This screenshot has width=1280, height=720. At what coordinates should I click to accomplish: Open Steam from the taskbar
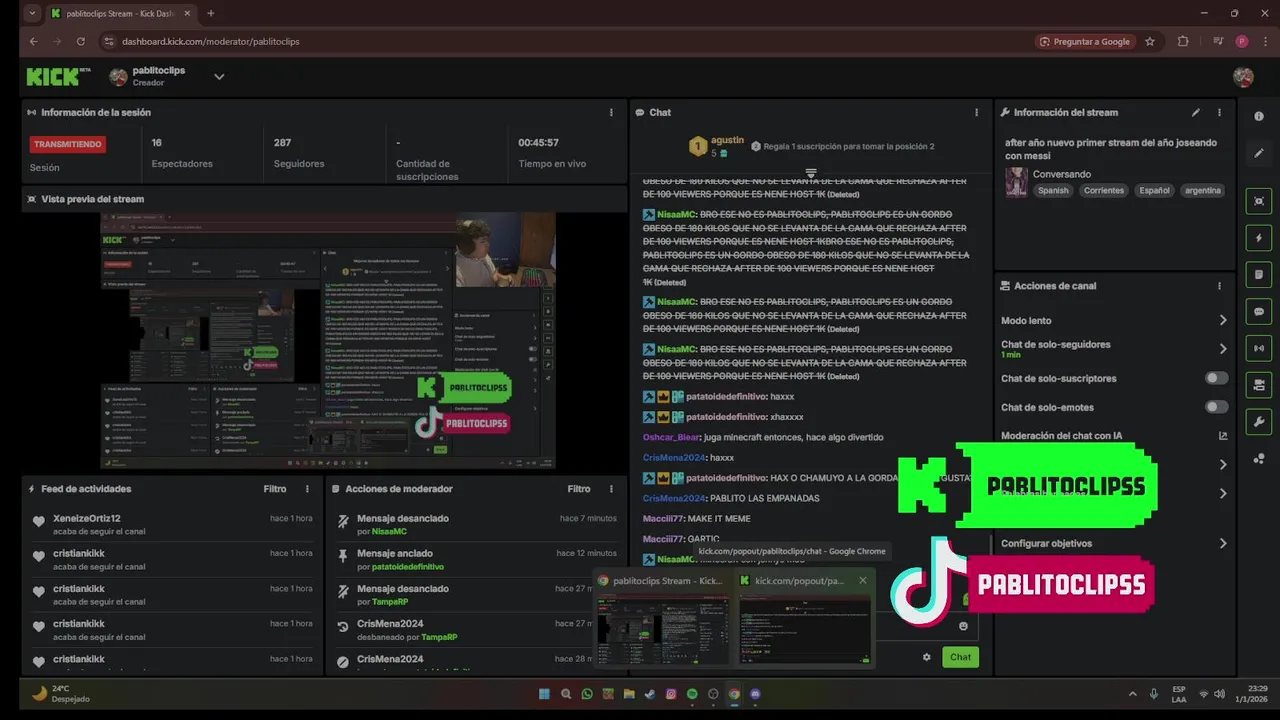pos(650,694)
